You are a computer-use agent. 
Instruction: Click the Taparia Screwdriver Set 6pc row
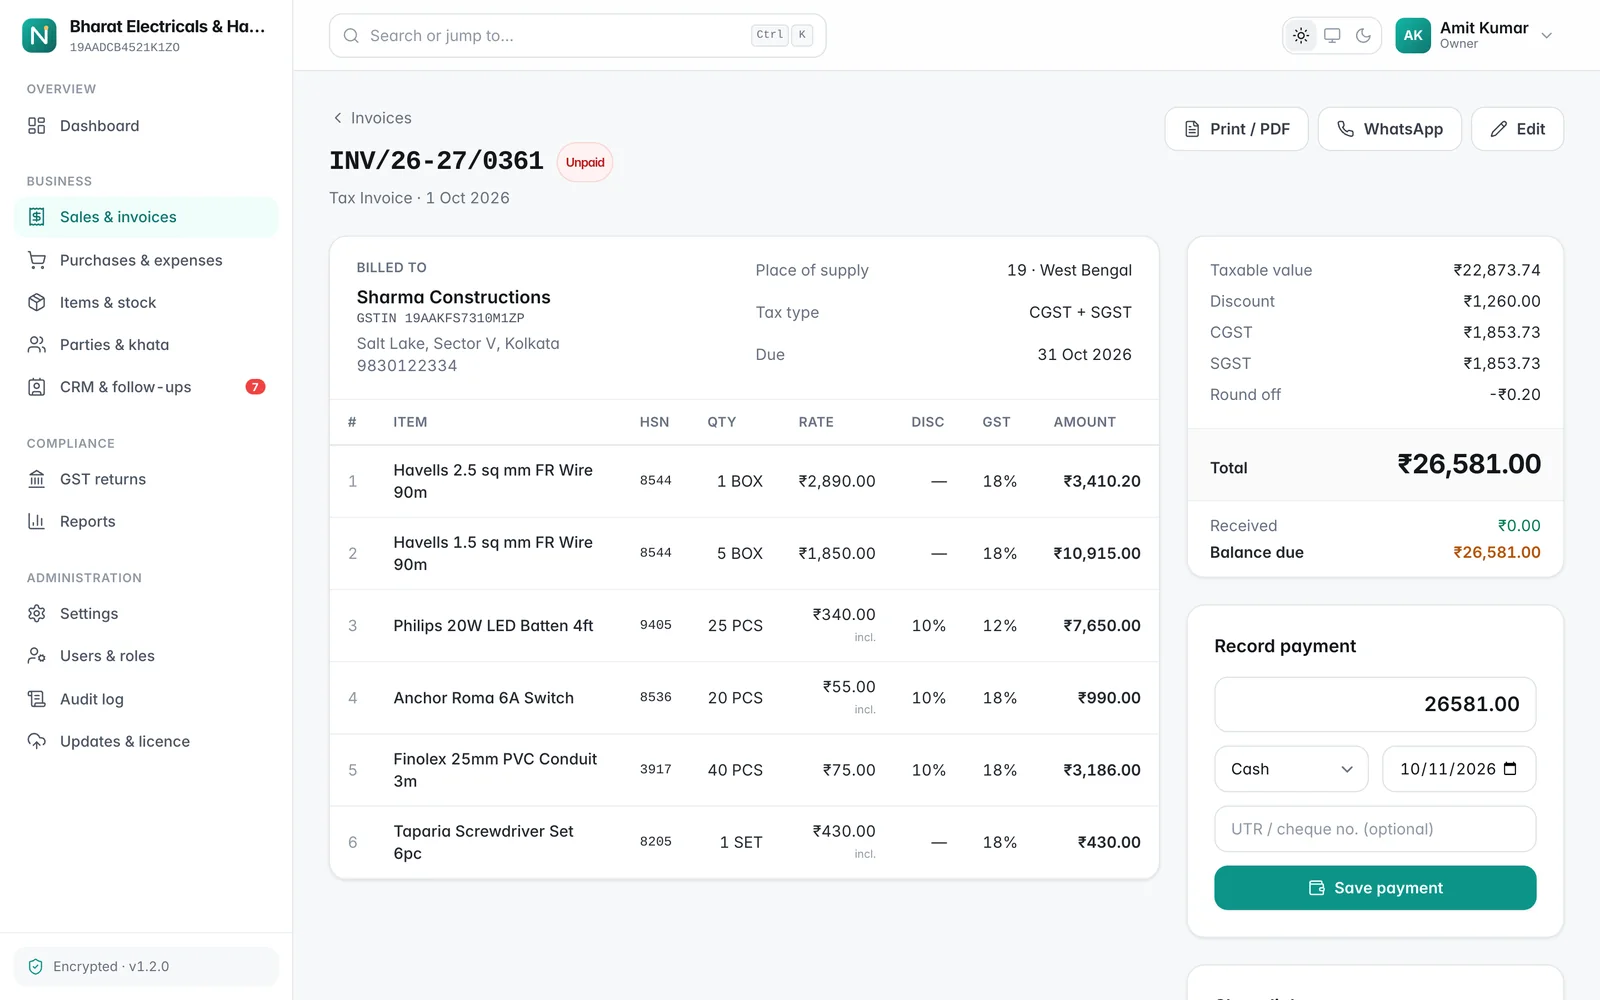pyautogui.click(x=744, y=842)
